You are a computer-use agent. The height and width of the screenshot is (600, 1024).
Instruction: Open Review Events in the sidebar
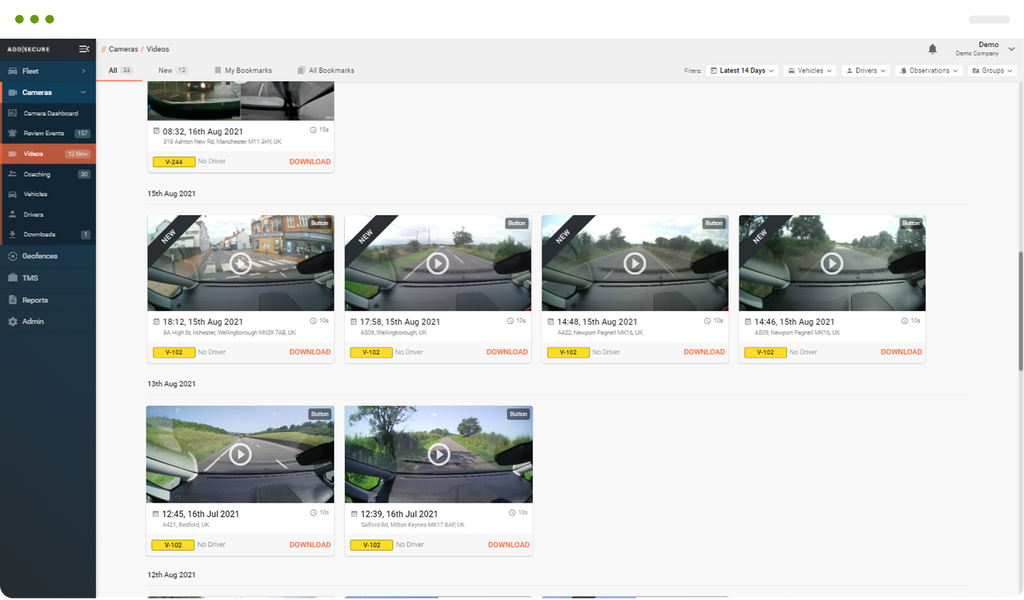point(48,133)
